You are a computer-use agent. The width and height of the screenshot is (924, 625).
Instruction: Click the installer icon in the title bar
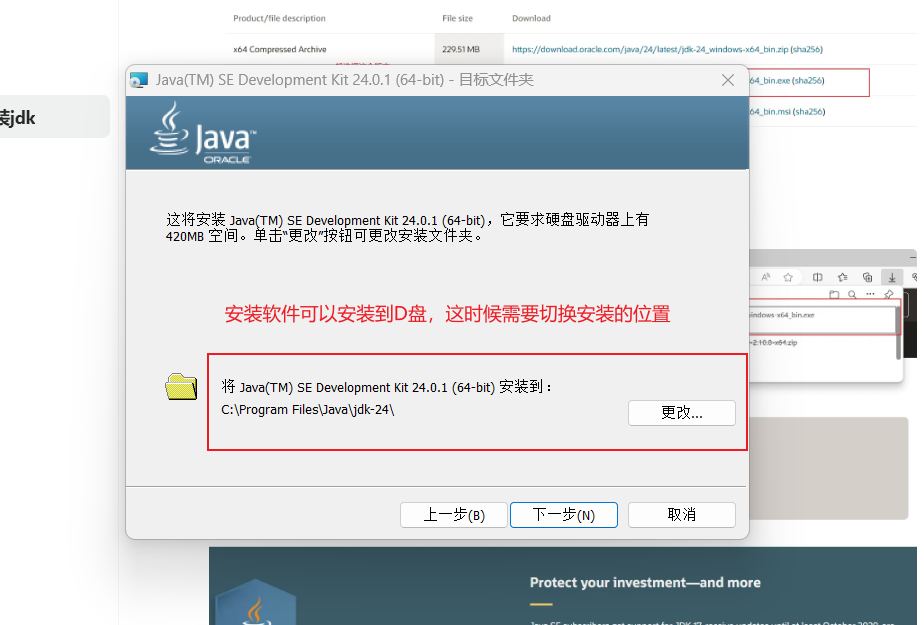(139, 80)
